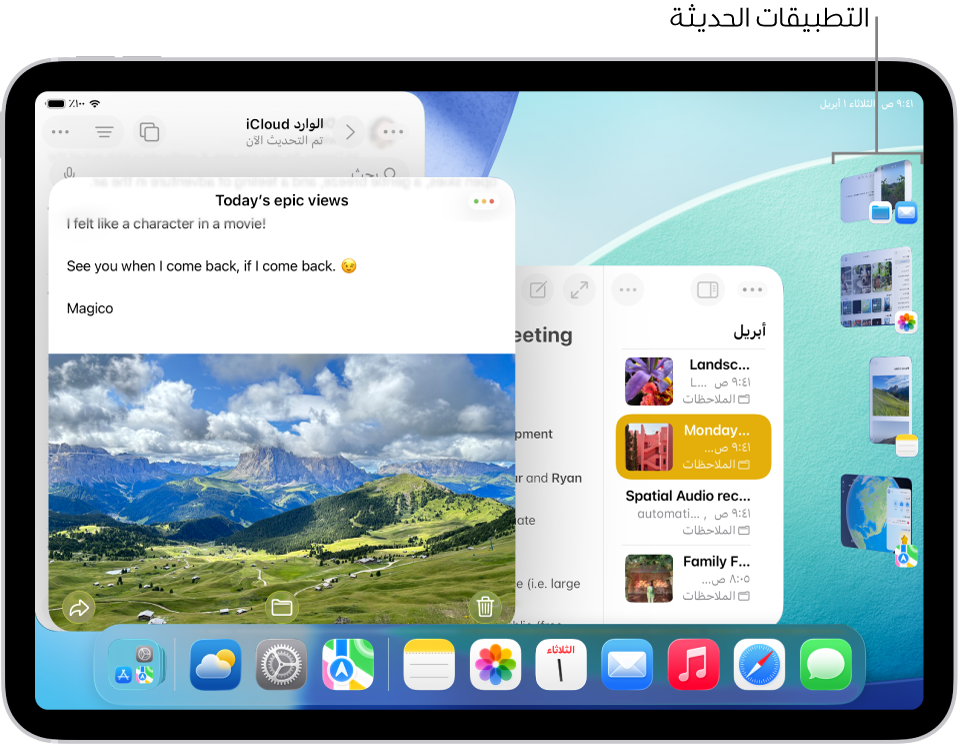Tap the folder icon on the quick note
The image size is (960, 745).
(x=281, y=607)
